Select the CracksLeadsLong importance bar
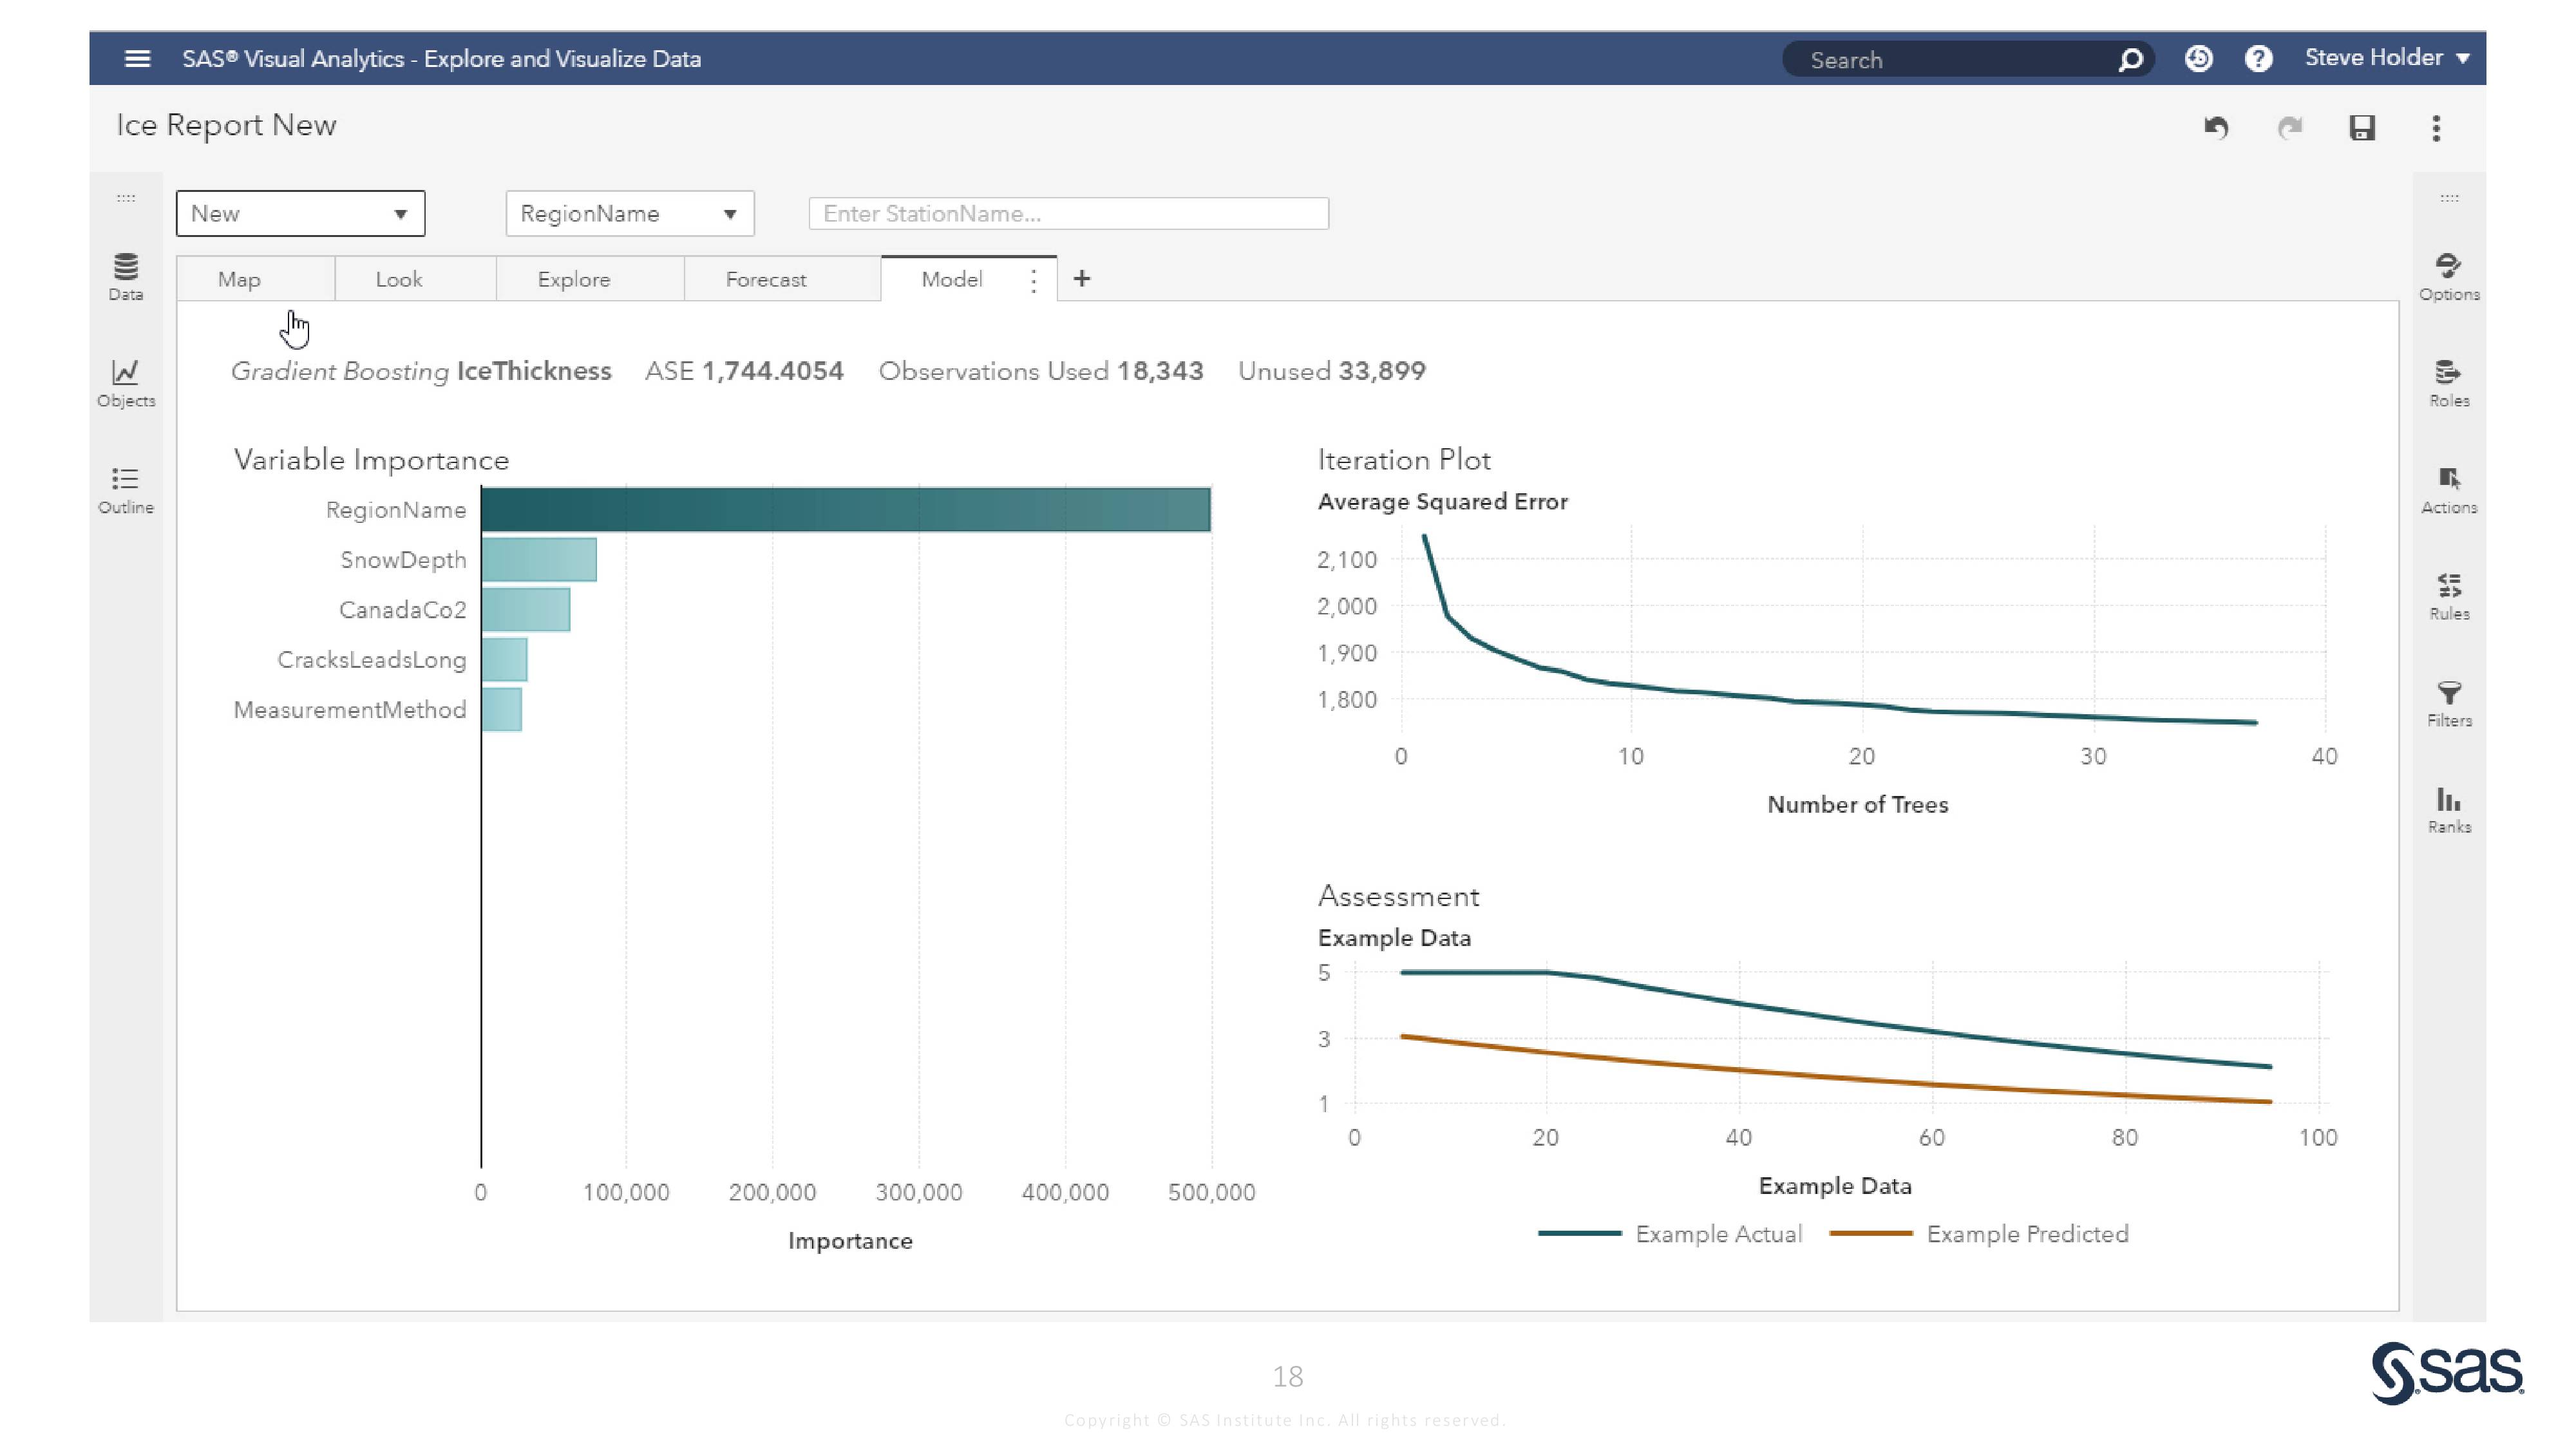 coord(504,659)
